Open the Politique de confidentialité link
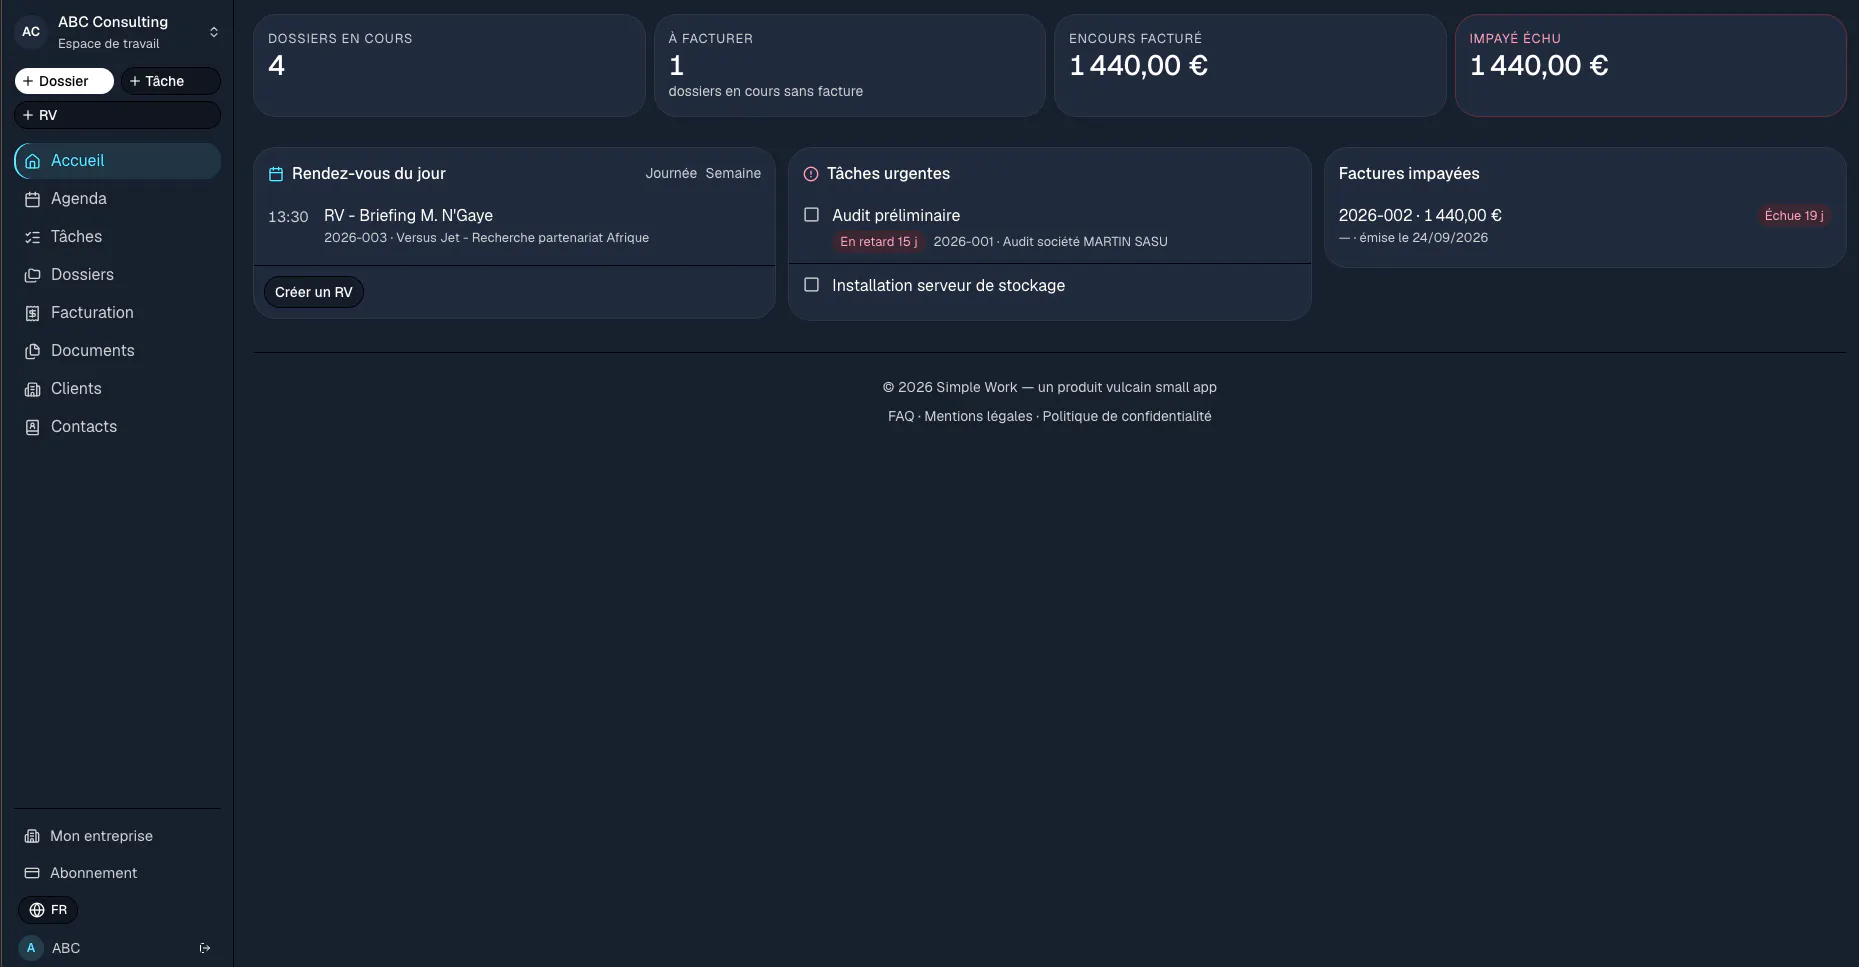The width and height of the screenshot is (1859, 967). click(x=1127, y=416)
